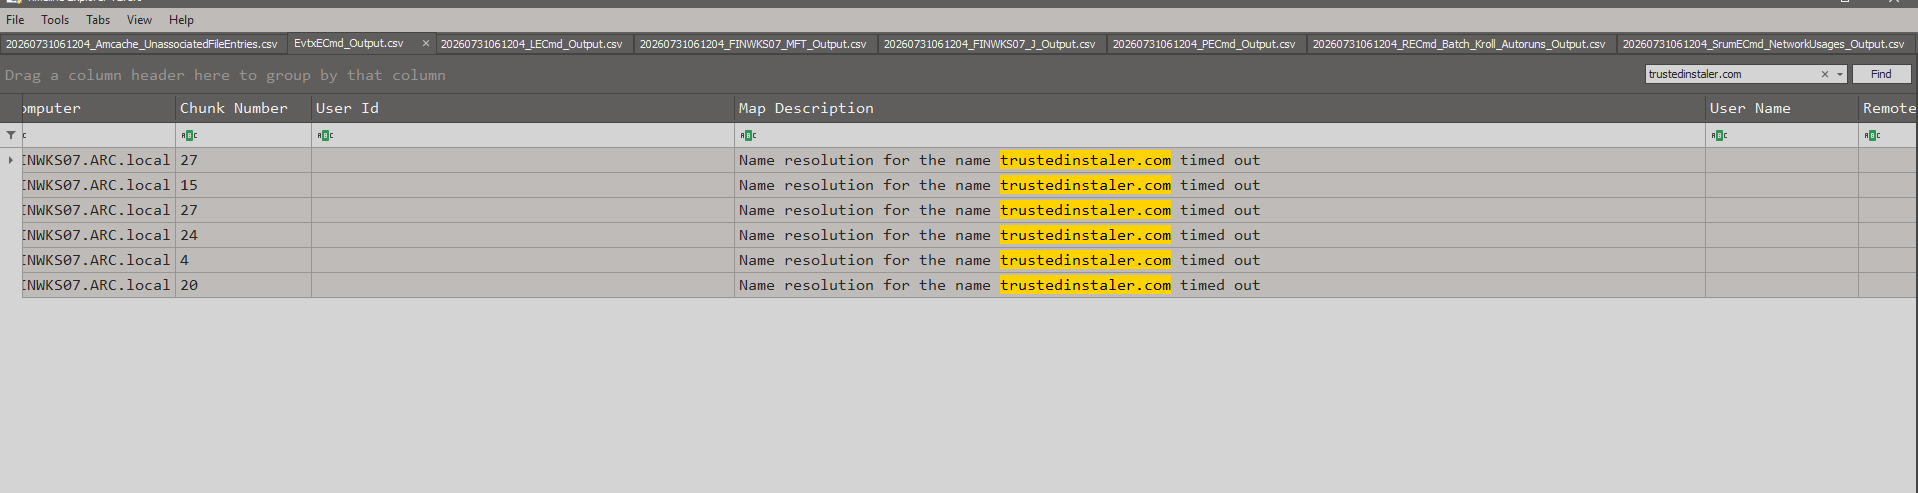Screen dimensions: 1918x493
Task: Sort by the Chunk Number column header
Action: tap(243, 108)
